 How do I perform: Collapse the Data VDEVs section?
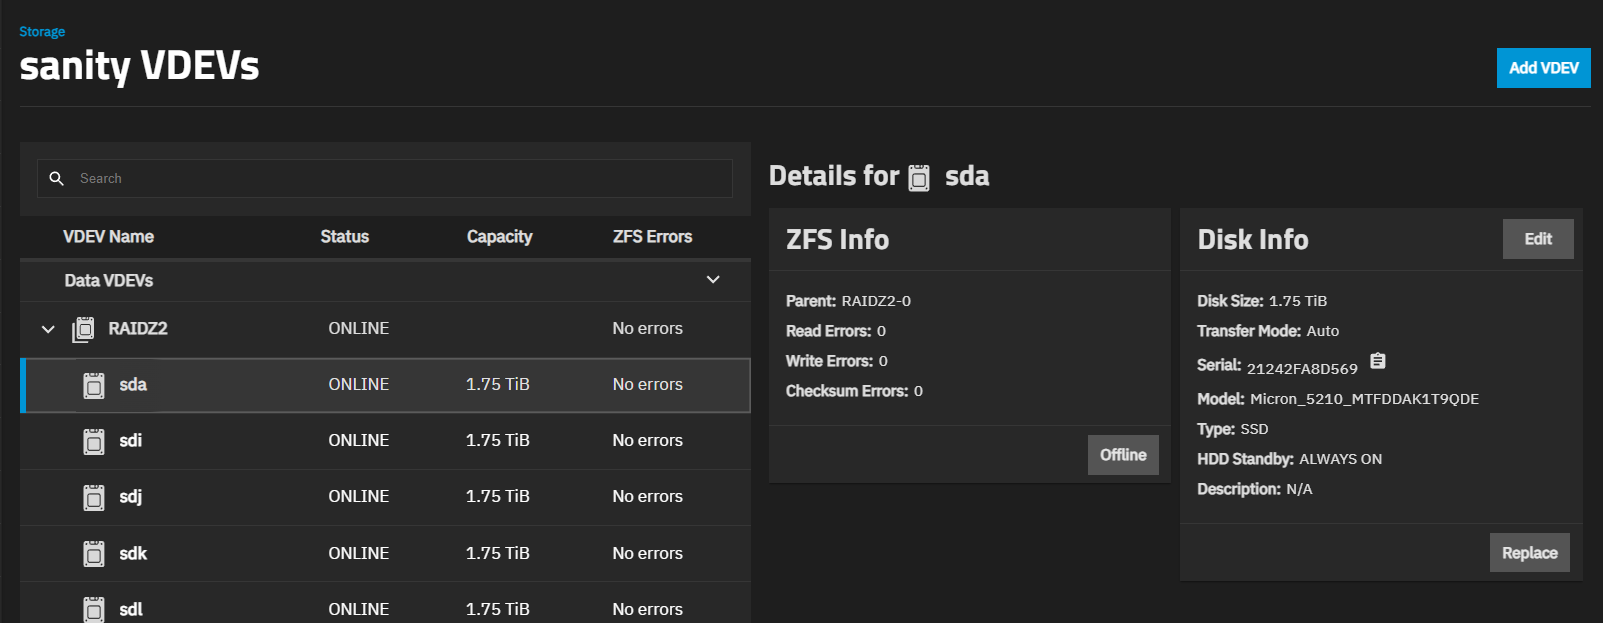(713, 280)
